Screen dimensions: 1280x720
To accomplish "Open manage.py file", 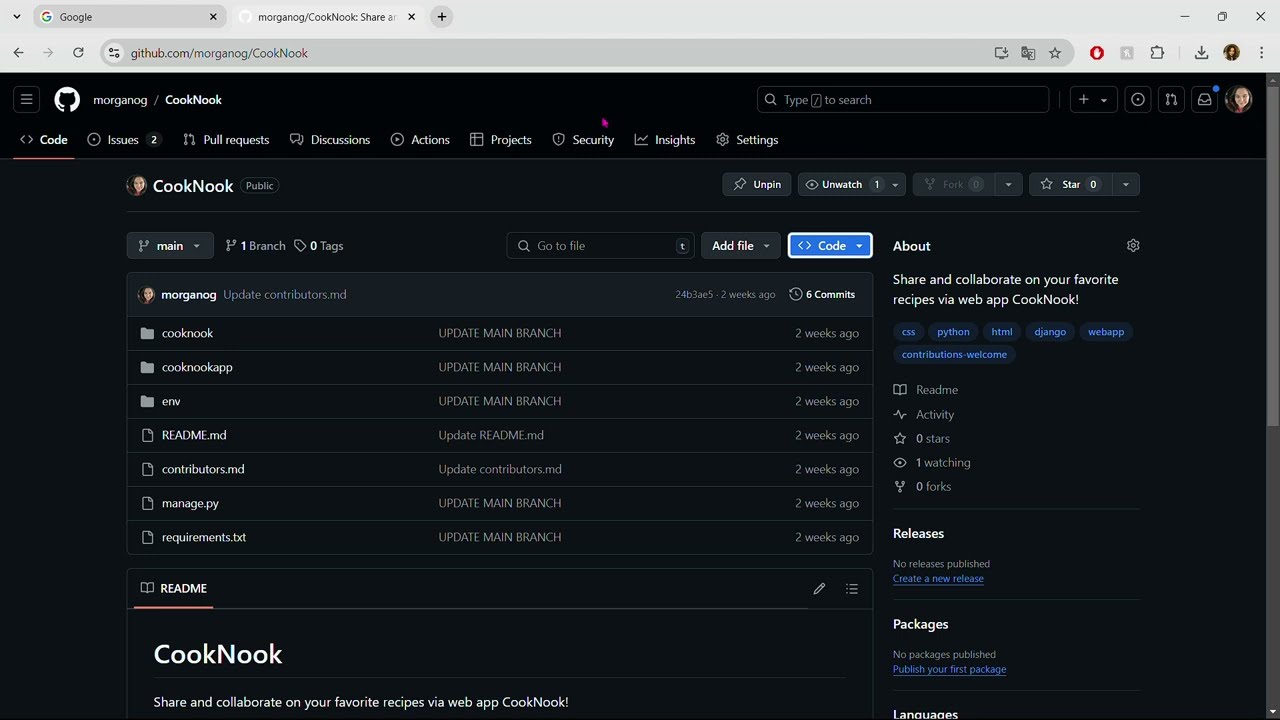I will pos(190,503).
